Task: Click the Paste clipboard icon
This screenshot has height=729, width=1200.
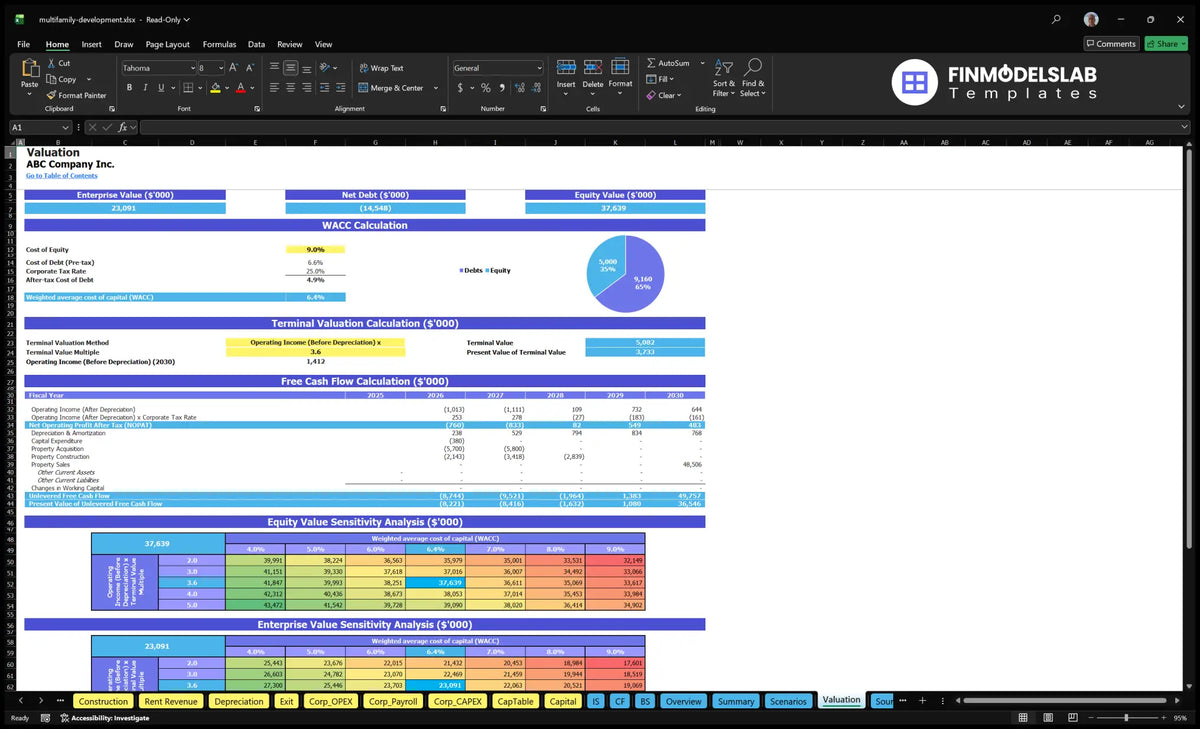Action: coord(29,68)
